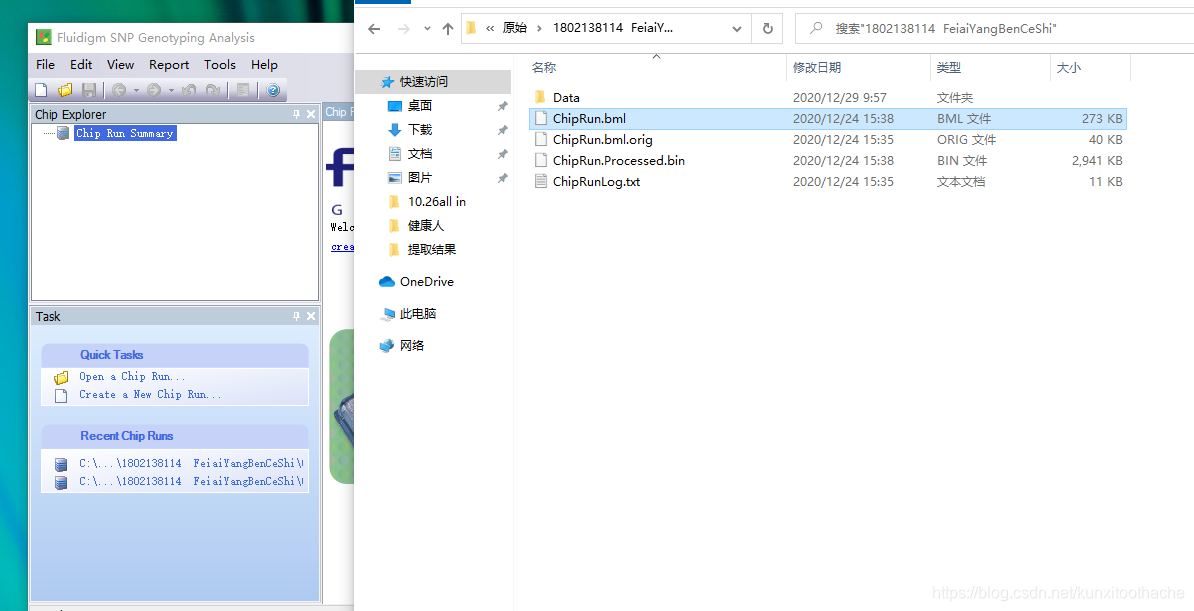Open 此电脑 in navigation pane
Viewport: 1194px width, 611px height.
pyautogui.click(x=417, y=314)
